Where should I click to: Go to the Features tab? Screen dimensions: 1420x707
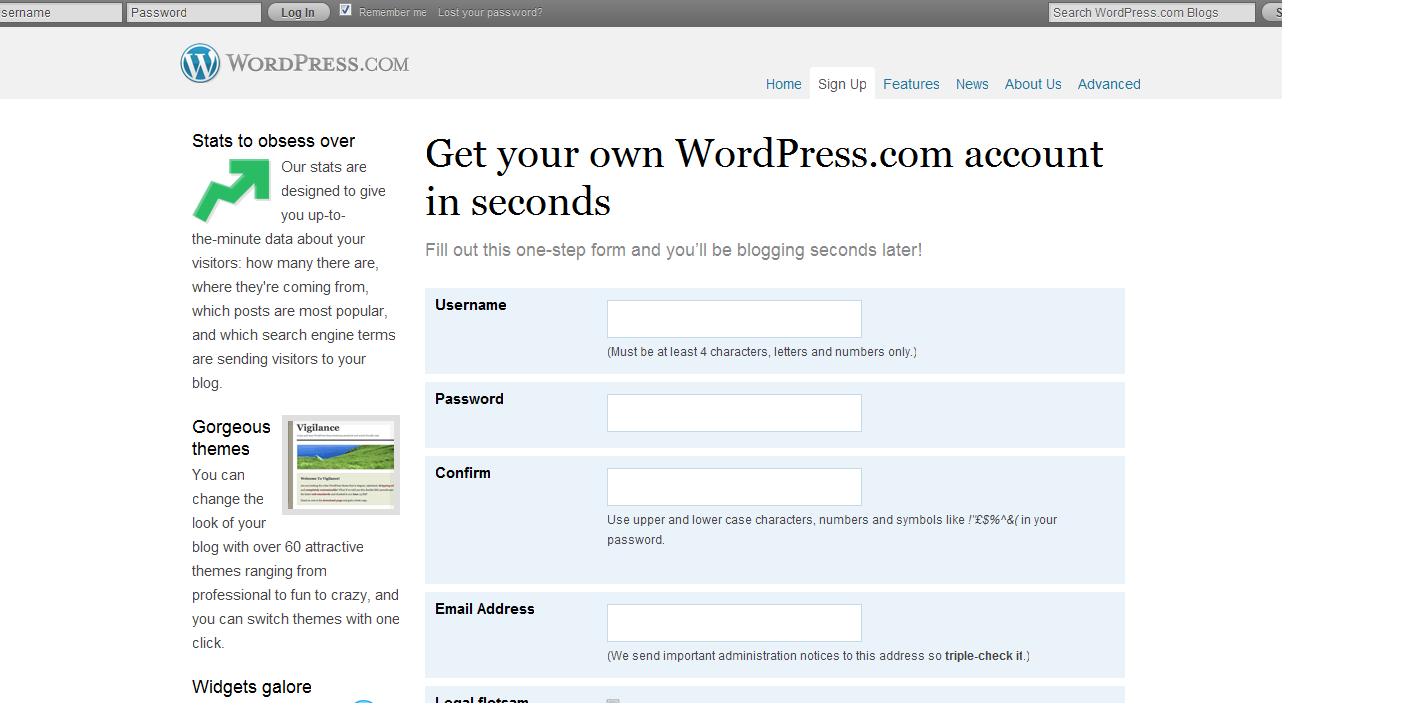(911, 84)
